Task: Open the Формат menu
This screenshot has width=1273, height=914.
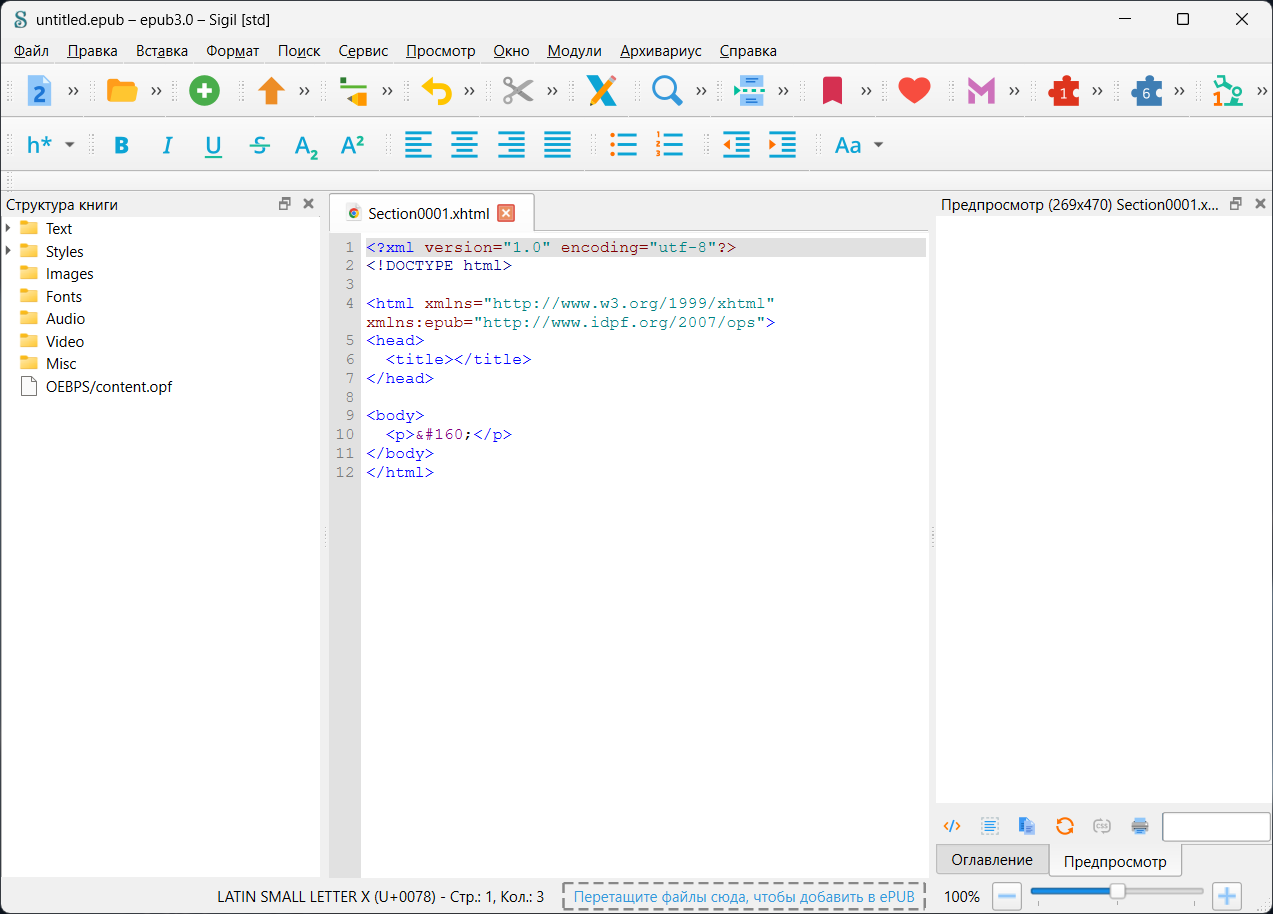Action: 233,51
